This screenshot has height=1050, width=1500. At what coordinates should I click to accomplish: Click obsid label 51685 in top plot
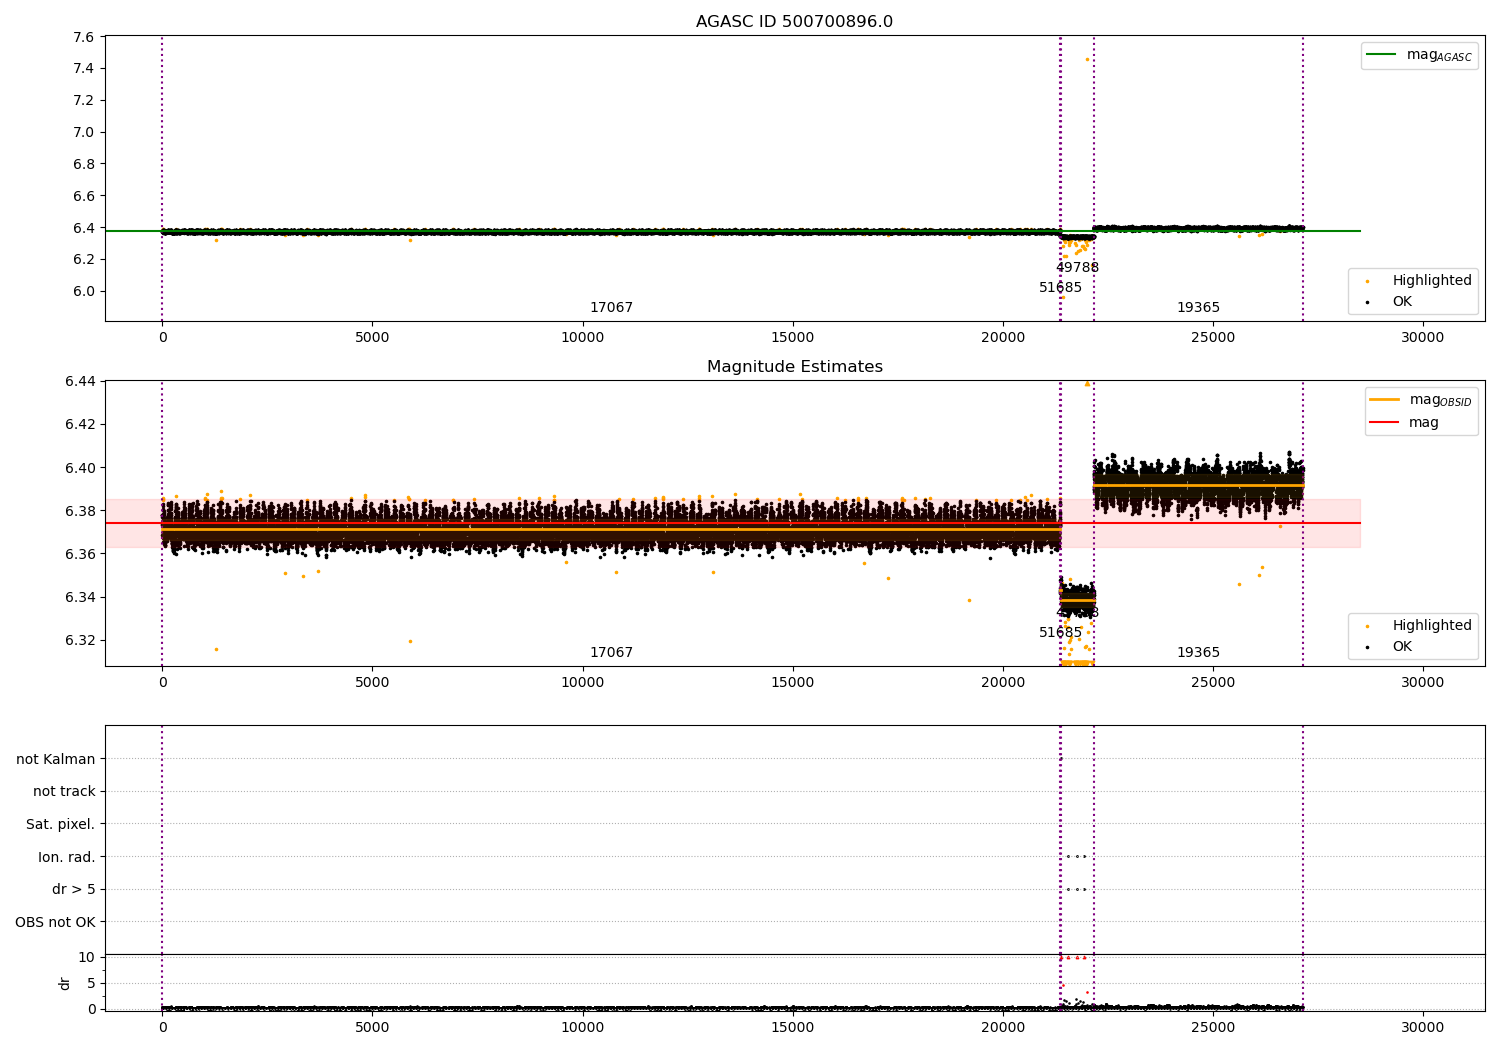(1060, 288)
